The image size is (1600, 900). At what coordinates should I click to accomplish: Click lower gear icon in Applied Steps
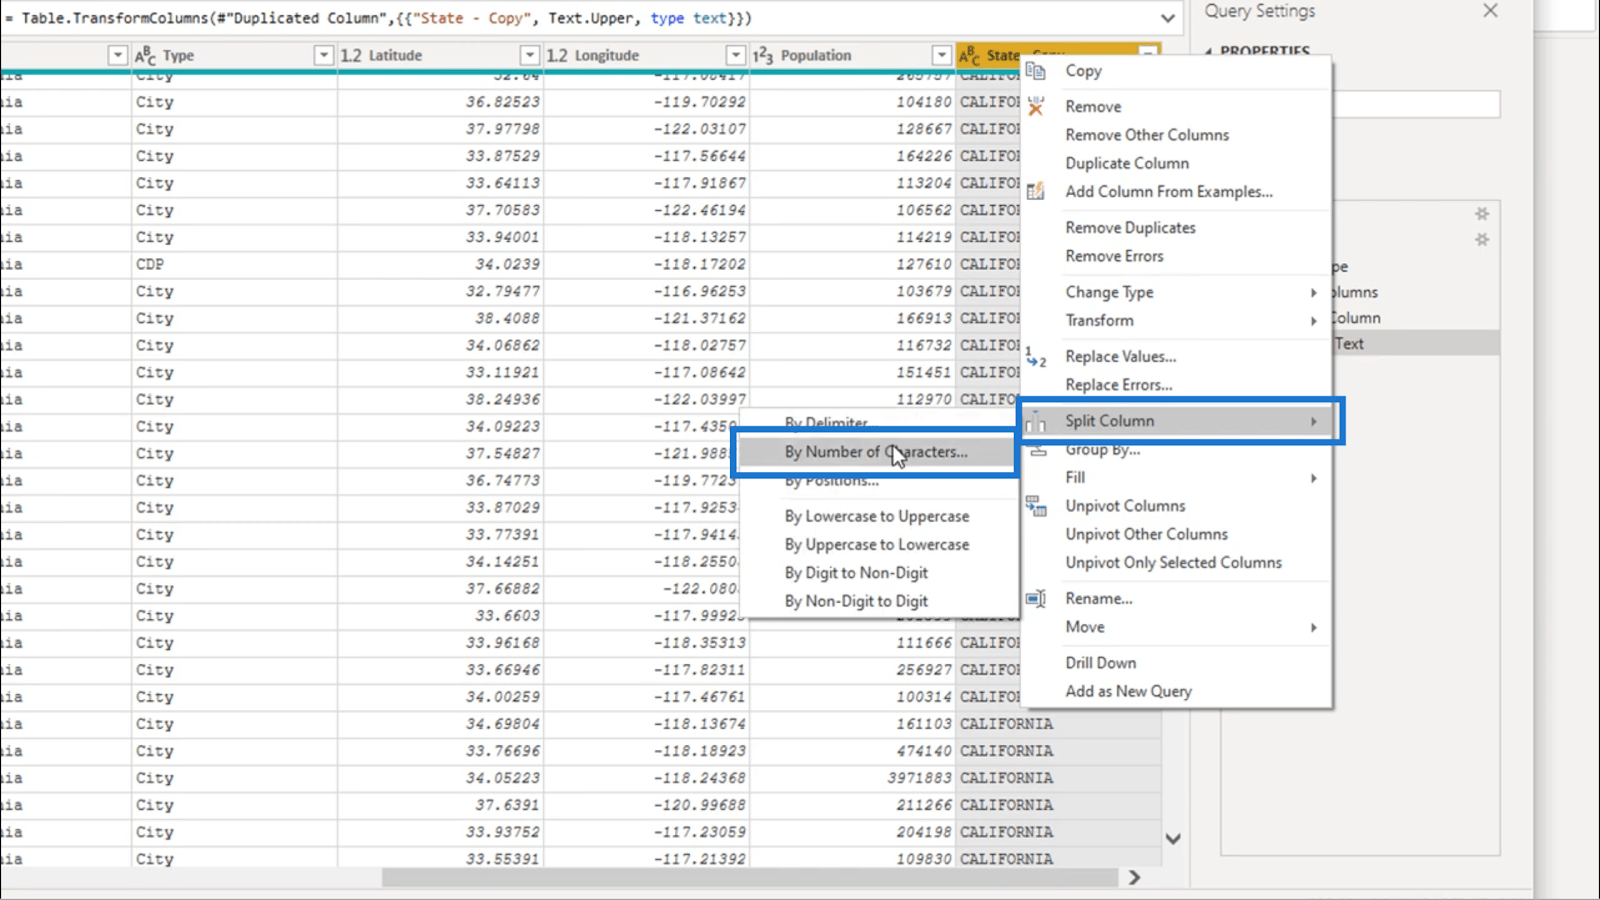pyautogui.click(x=1482, y=239)
